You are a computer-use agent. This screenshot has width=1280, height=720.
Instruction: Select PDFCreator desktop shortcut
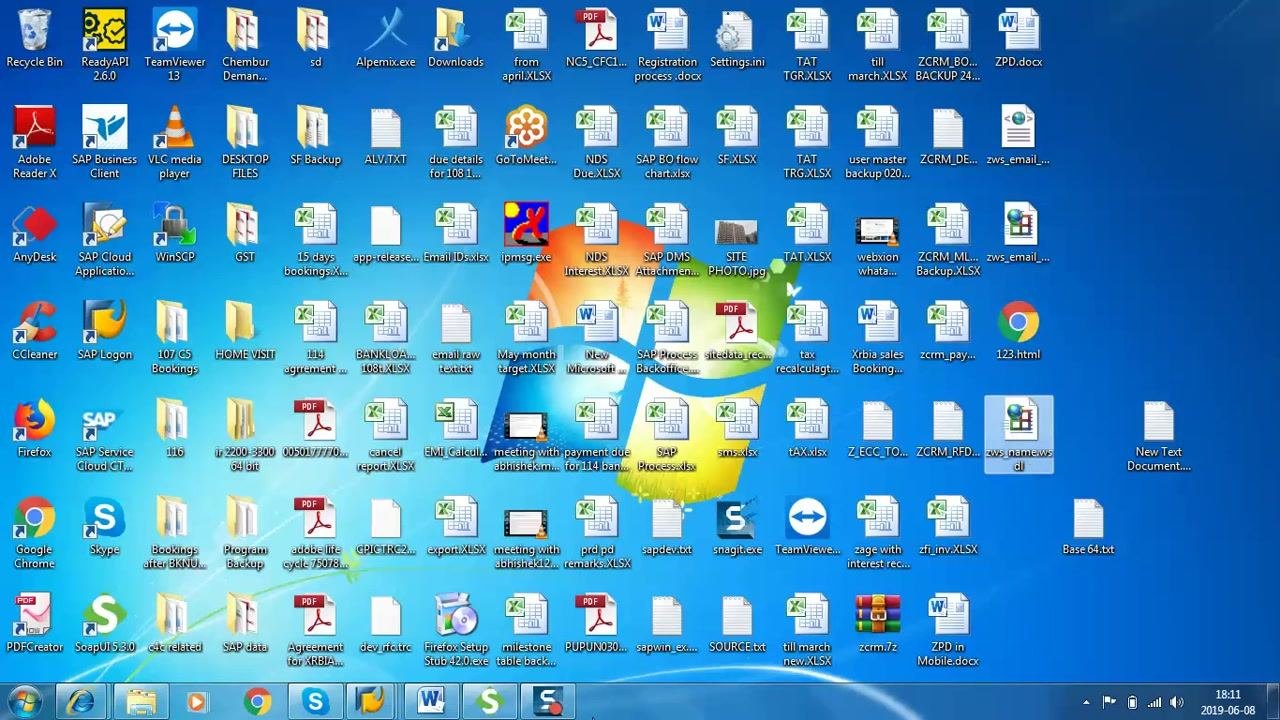click(34, 624)
